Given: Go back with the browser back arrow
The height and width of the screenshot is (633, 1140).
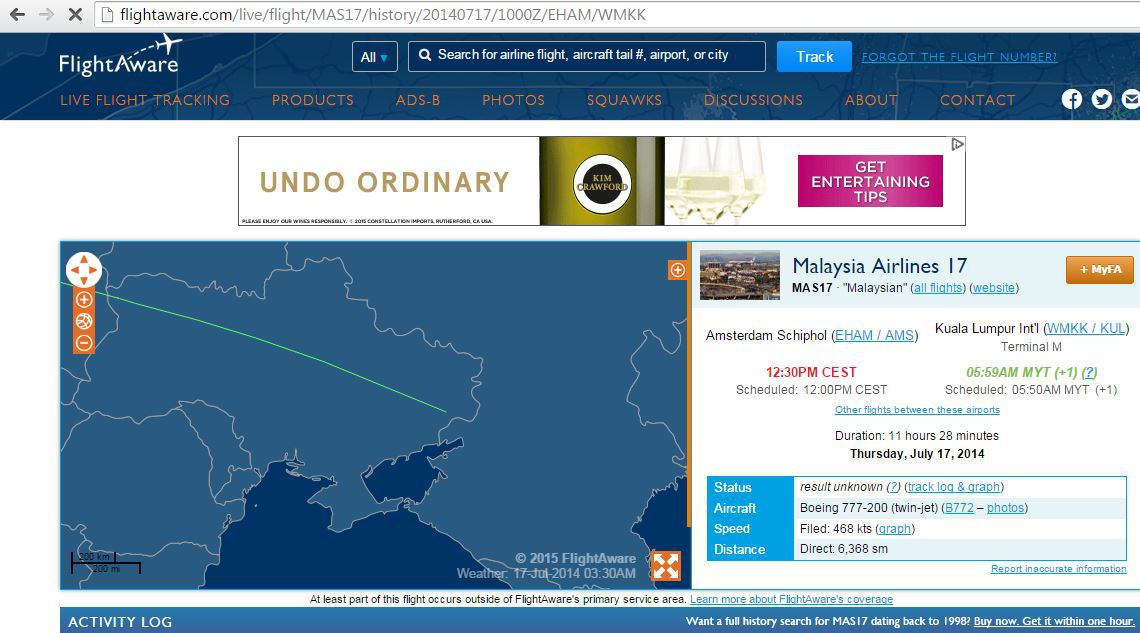Looking at the screenshot, I should (x=17, y=15).
